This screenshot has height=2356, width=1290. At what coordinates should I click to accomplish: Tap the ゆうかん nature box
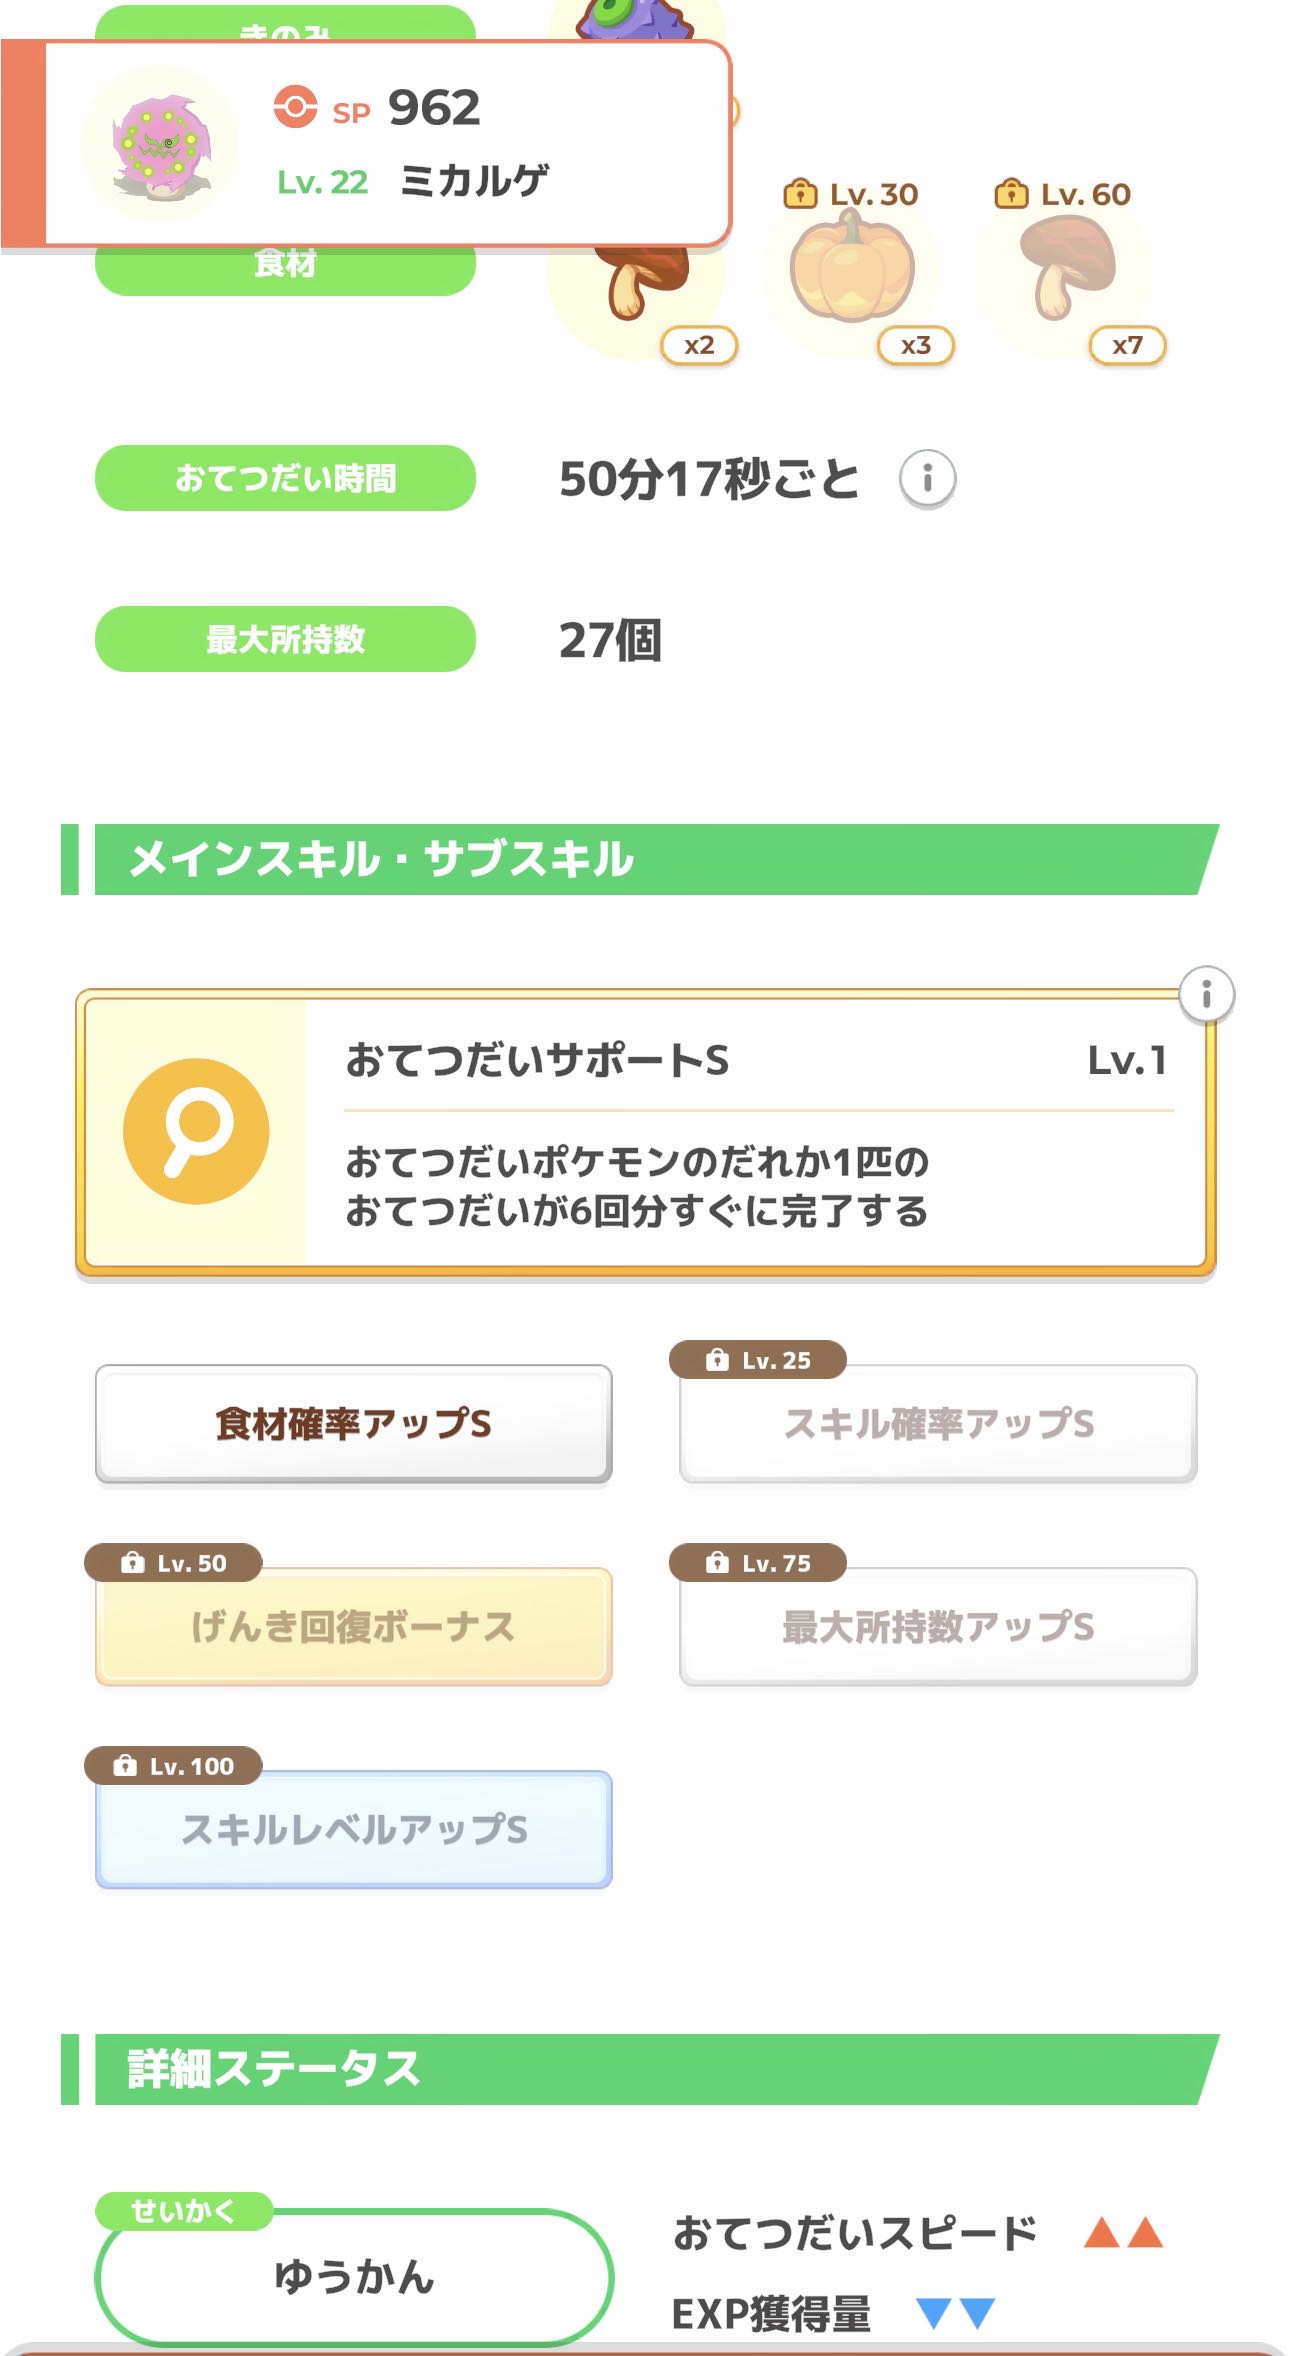coord(354,2276)
